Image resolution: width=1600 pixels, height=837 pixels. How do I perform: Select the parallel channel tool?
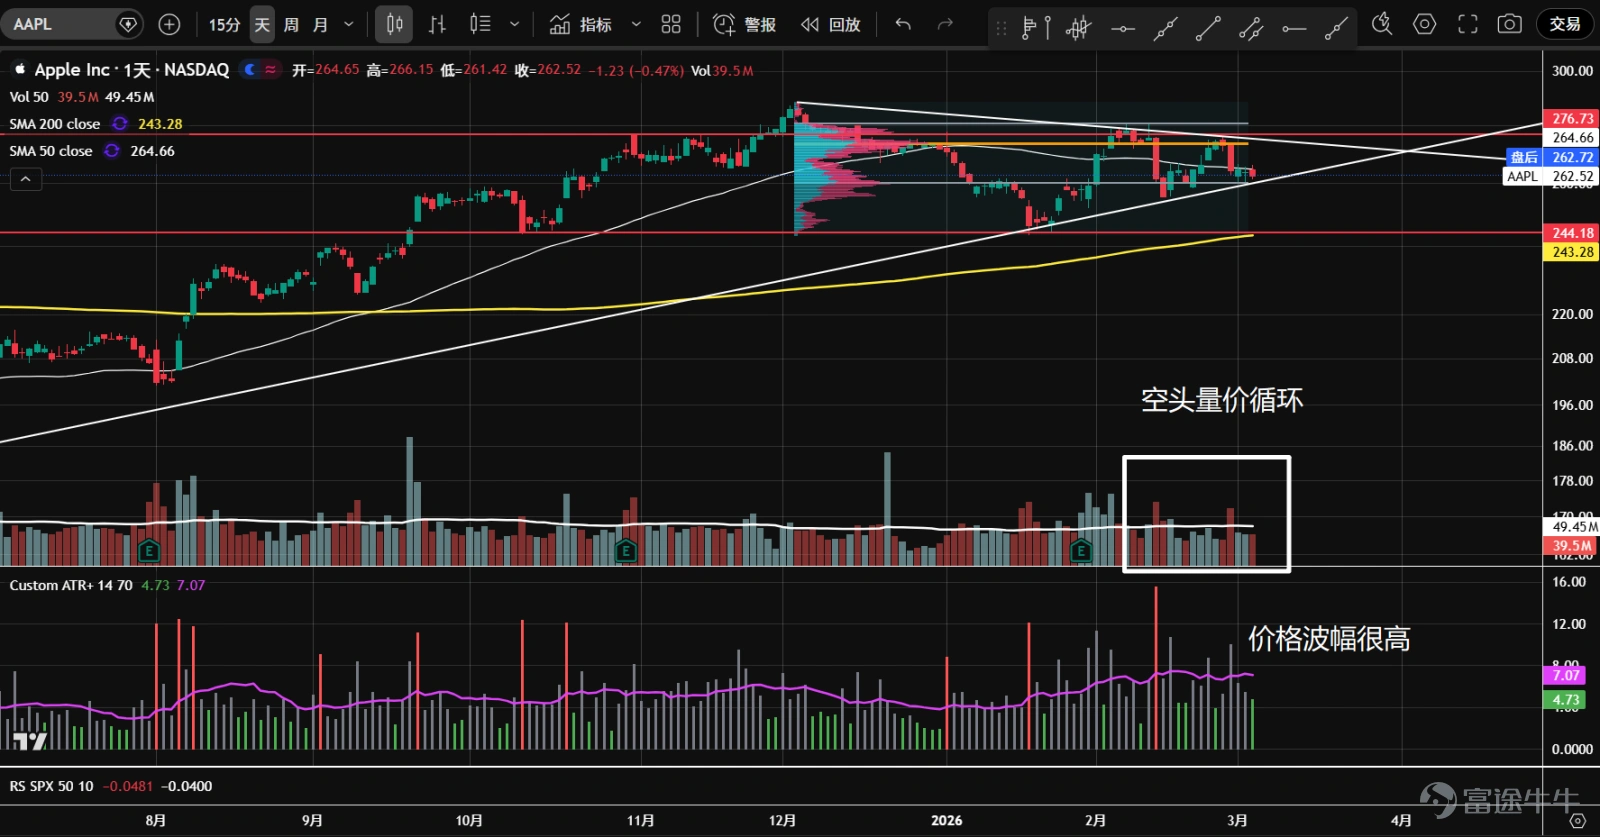(1251, 28)
